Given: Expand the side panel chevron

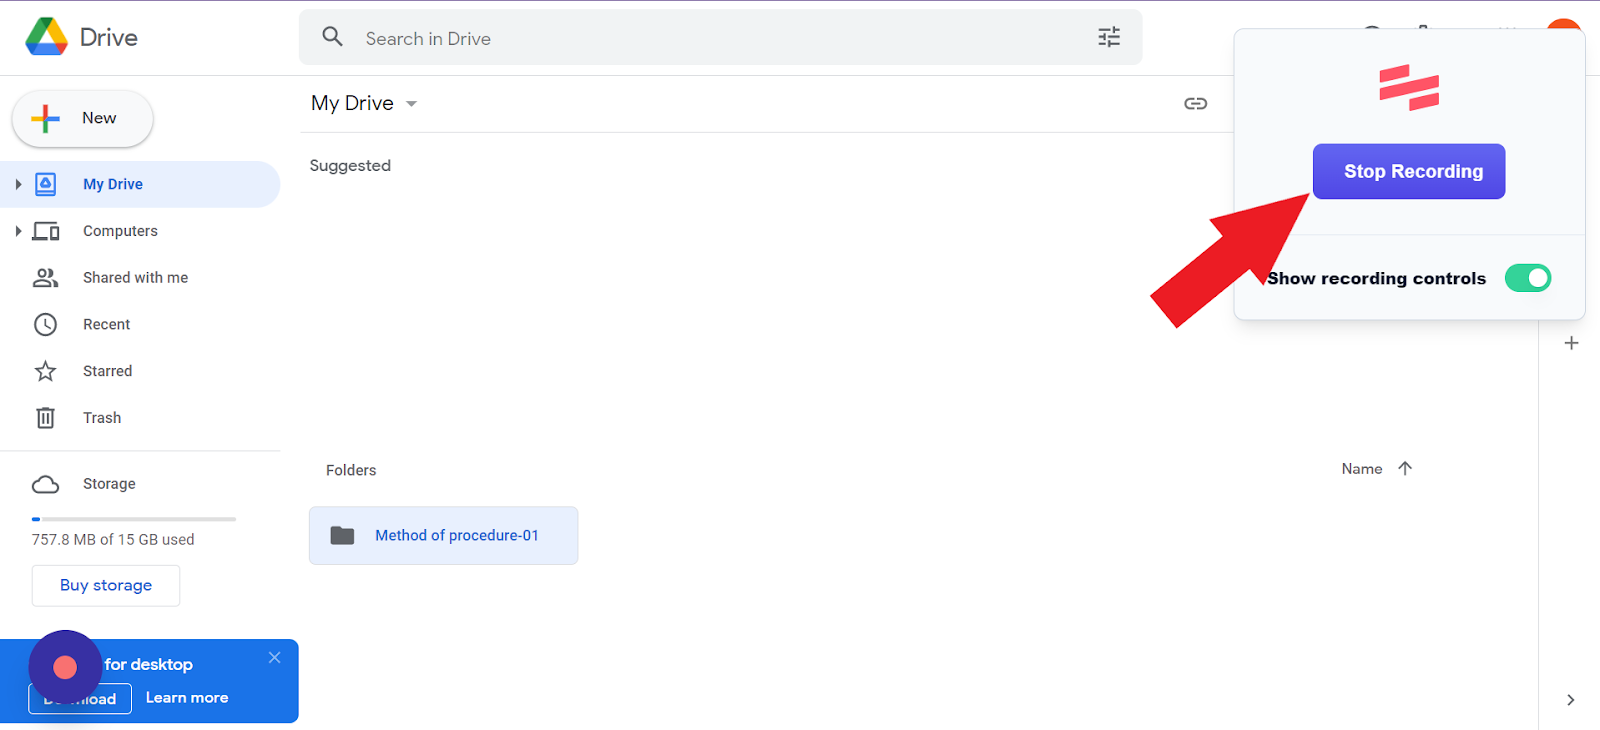Looking at the screenshot, I should coord(1571,700).
